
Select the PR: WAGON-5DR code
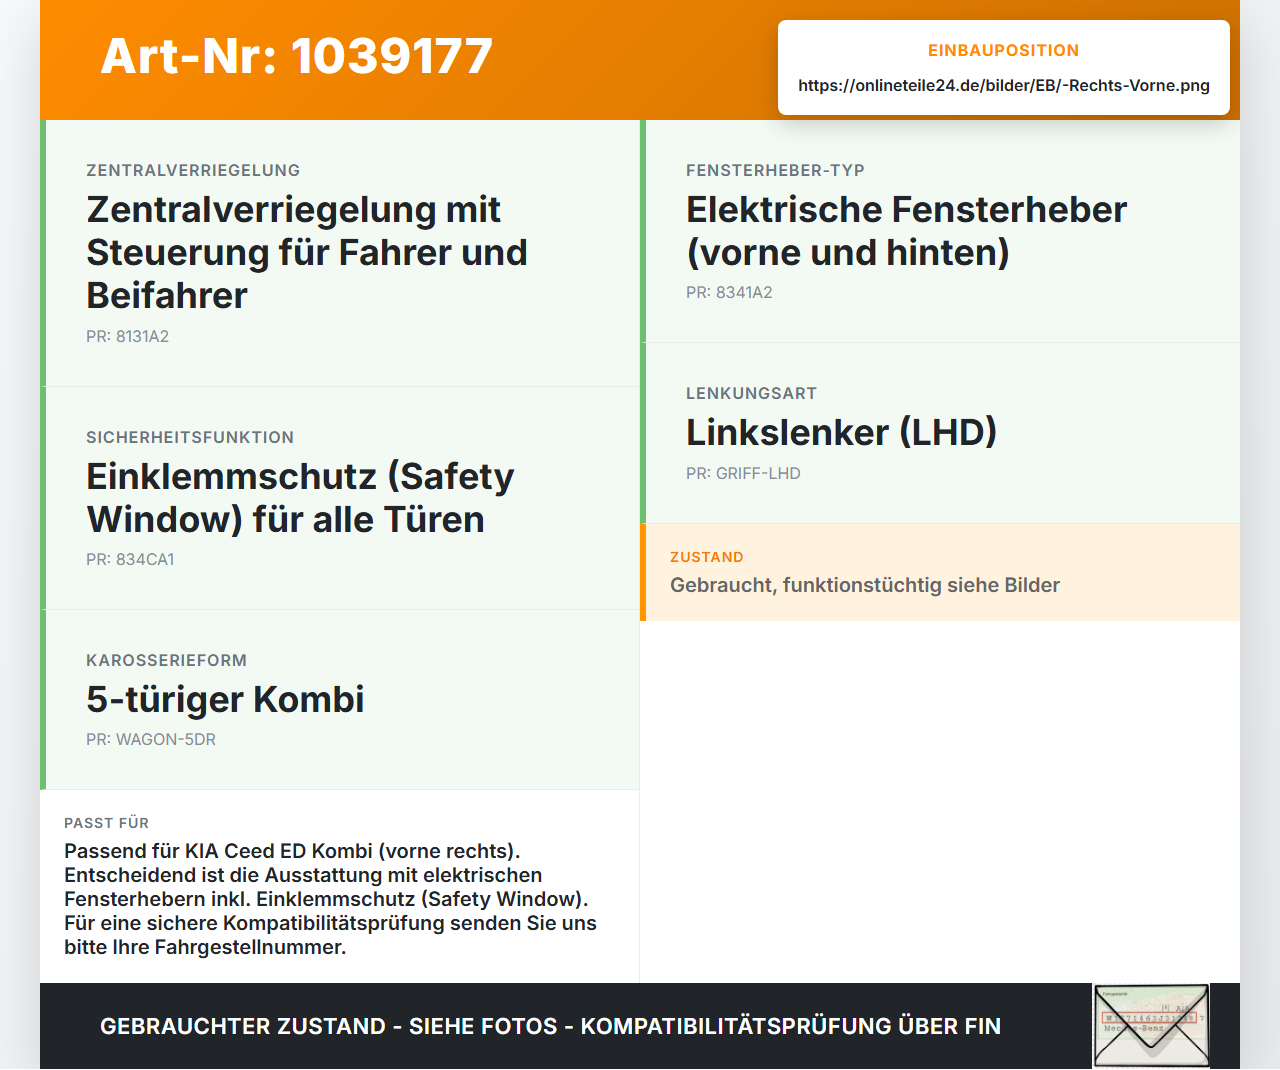(151, 739)
